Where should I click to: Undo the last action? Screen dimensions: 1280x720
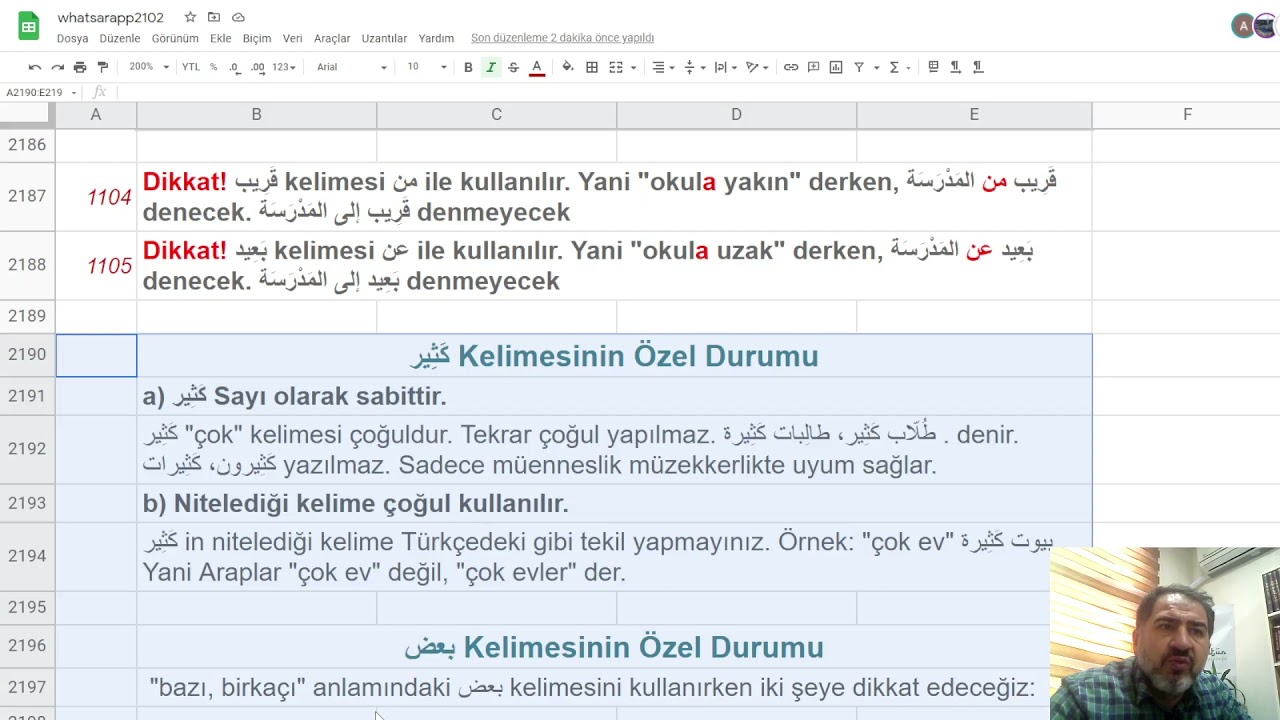click(x=35, y=67)
